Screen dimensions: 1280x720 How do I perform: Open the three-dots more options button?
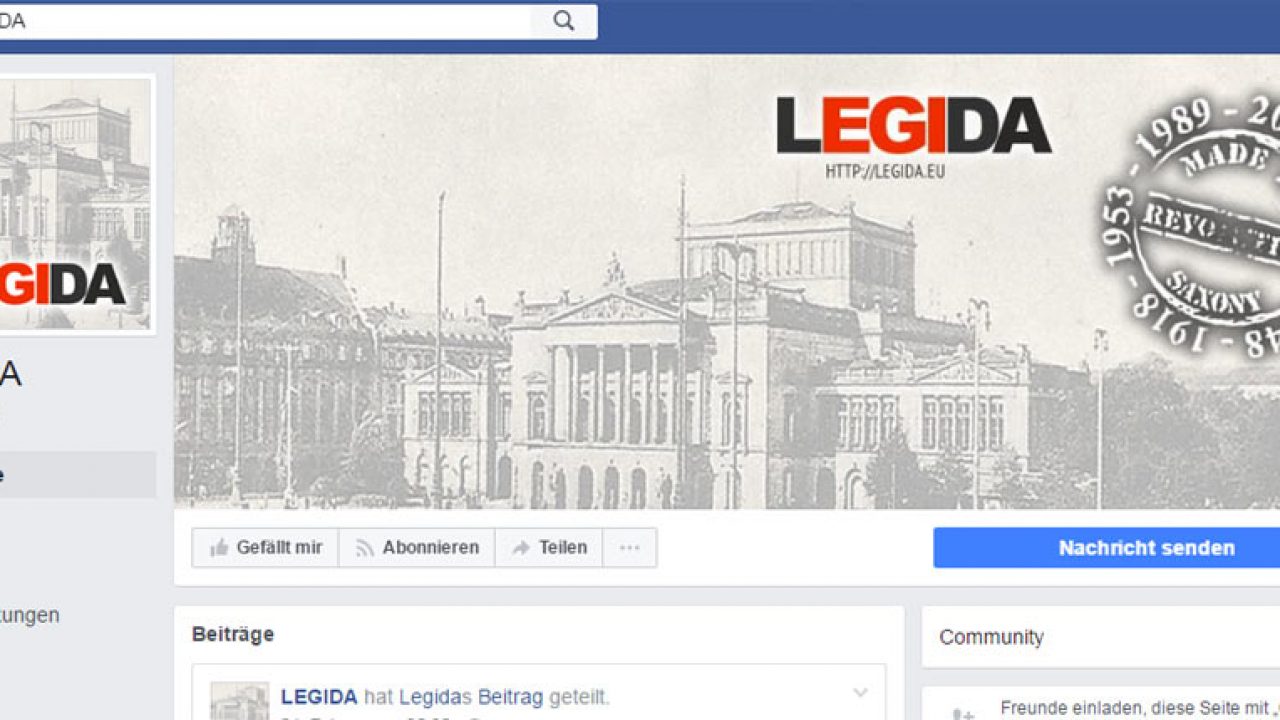pyautogui.click(x=629, y=548)
